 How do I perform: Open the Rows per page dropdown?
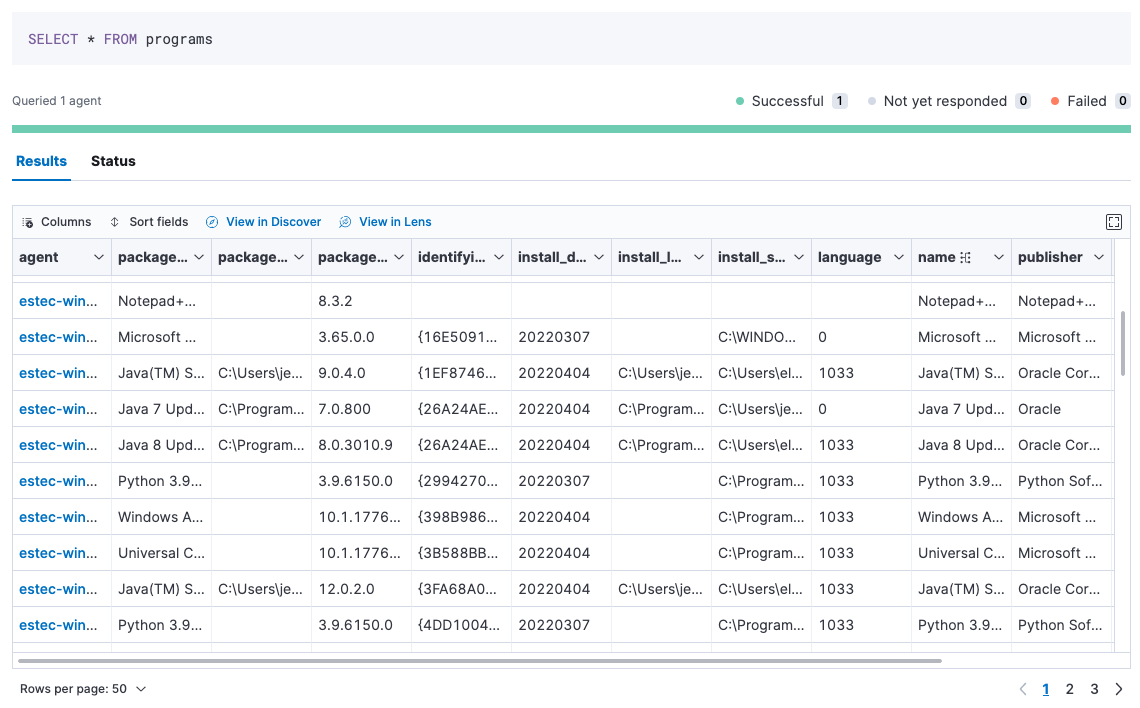83,689
